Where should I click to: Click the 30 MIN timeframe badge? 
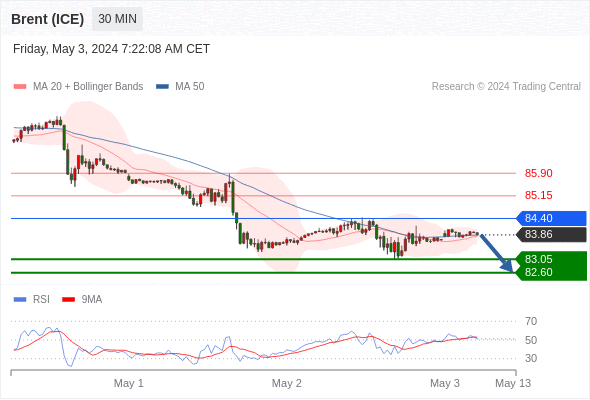pos(117,19)
